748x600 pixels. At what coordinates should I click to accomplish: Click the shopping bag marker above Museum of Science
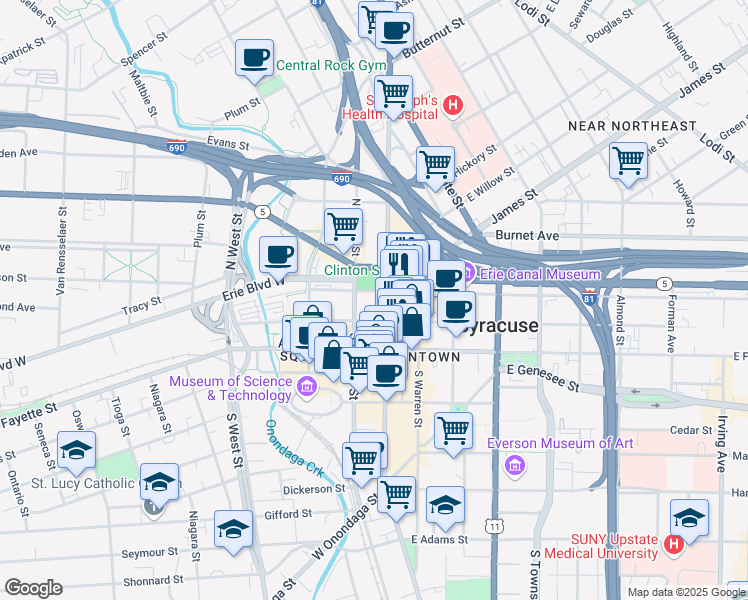click(x=333, y=358)
